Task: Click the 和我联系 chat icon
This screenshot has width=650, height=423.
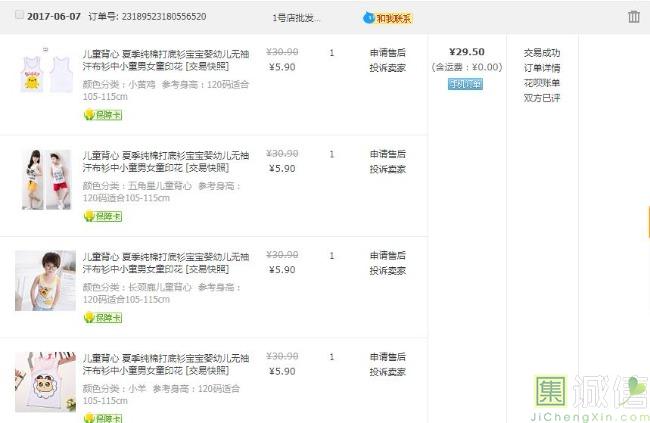Action: click(x=387, y=18)
